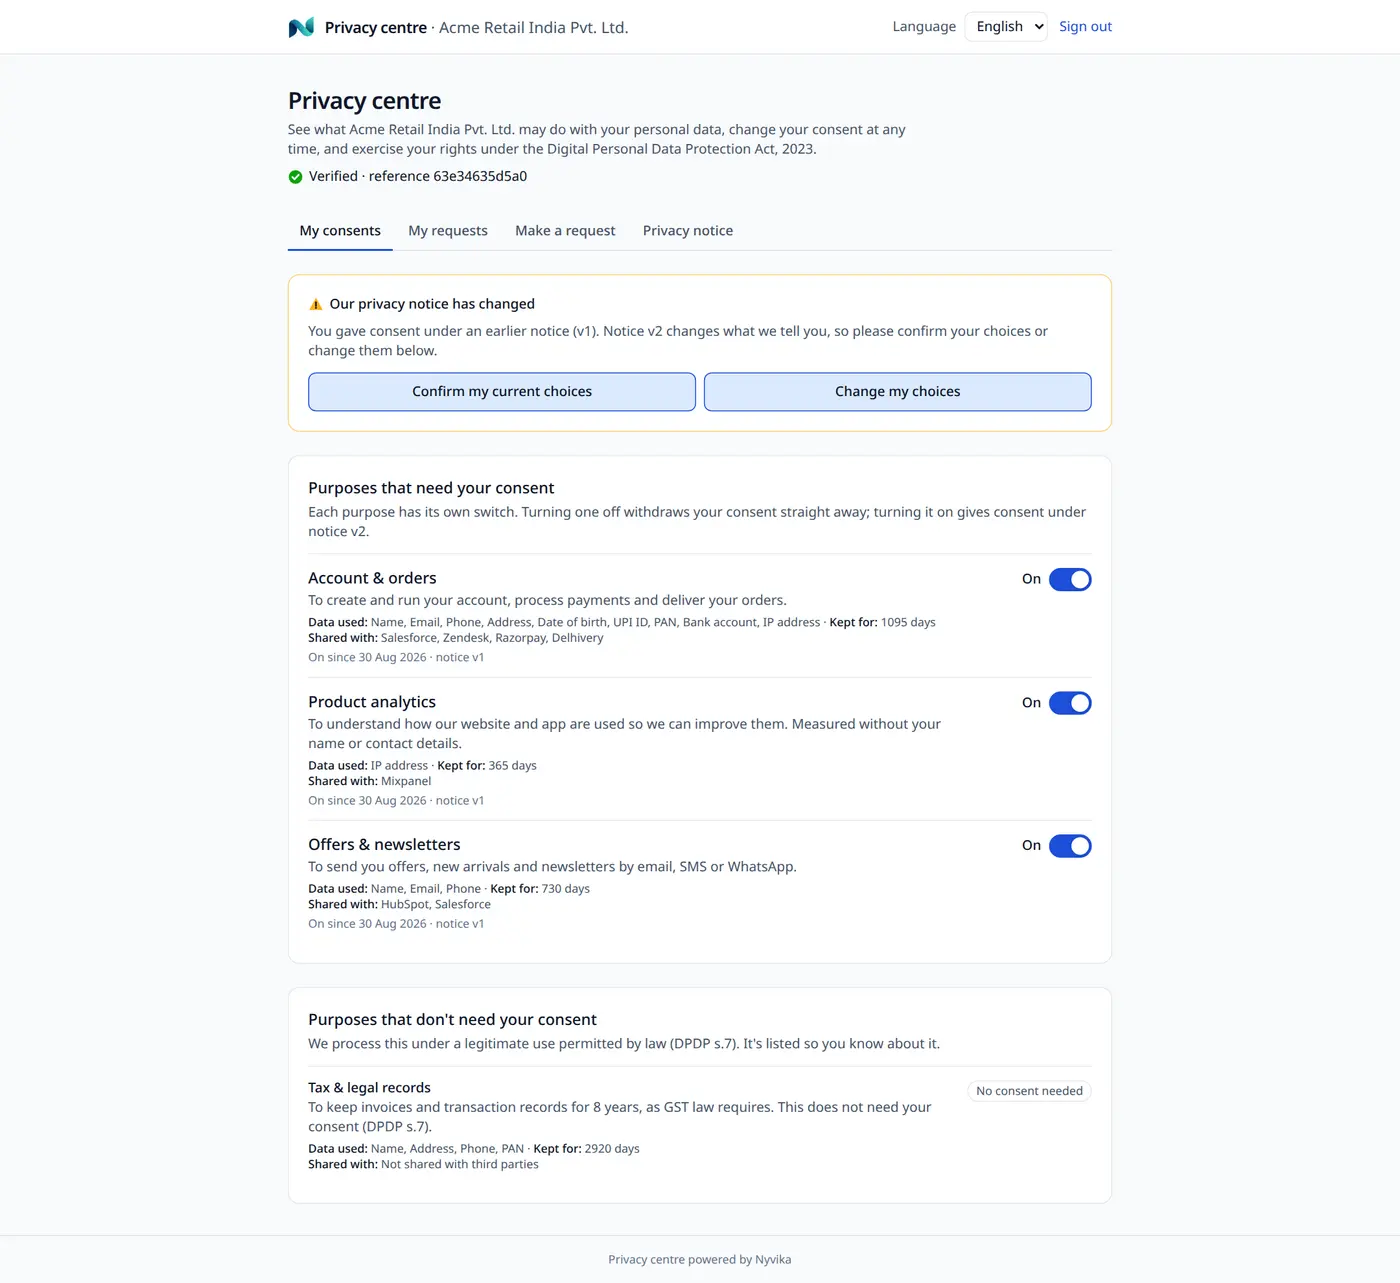Image resolution: width=1400 pixels, height=1283 pixels.
Task: Click the 'Account & orders' purpose title
Action: [x=372, y=578]
